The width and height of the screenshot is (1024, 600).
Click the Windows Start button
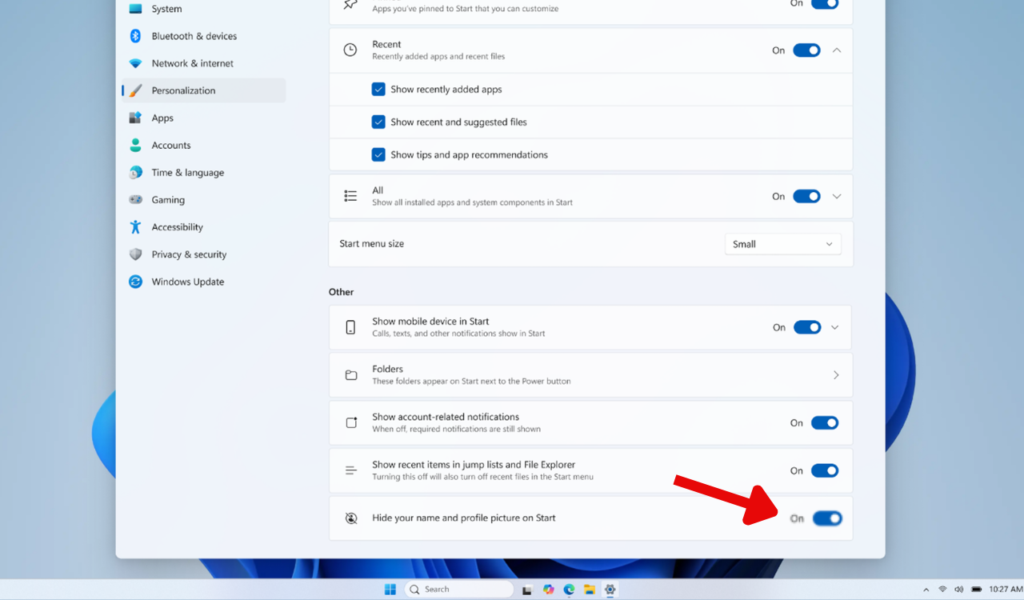pos(390,590)
